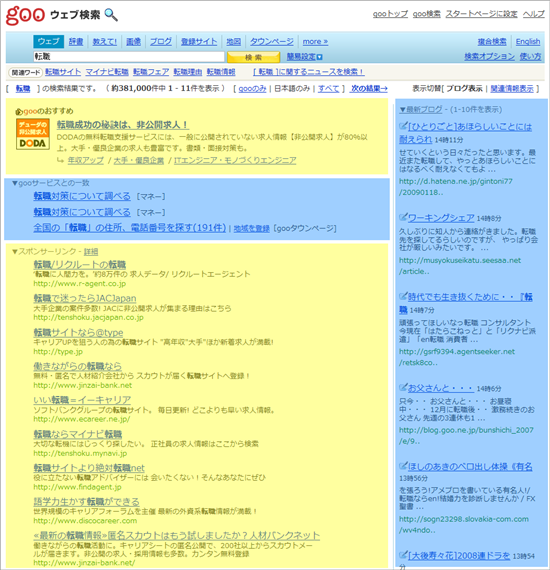Viewport: 550px width, 570px height.
Task: Collapse the 最新ブログ section triangle
Action: (x=402, y=109)
